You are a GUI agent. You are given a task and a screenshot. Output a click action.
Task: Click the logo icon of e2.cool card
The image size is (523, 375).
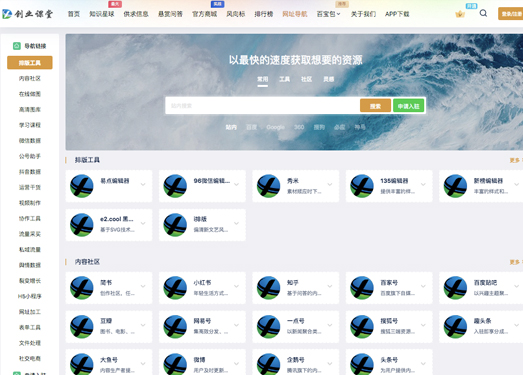(x=82, y=225)
